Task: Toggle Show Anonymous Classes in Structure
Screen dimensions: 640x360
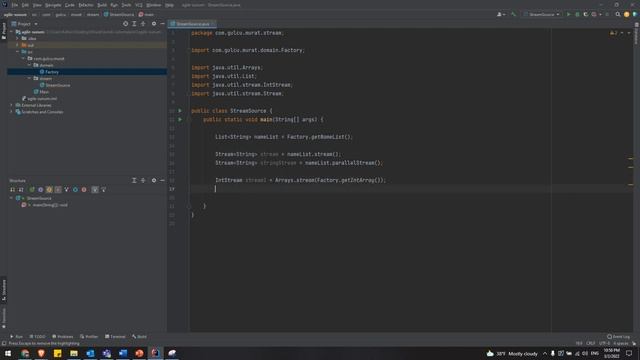Action: click(58, 190)
